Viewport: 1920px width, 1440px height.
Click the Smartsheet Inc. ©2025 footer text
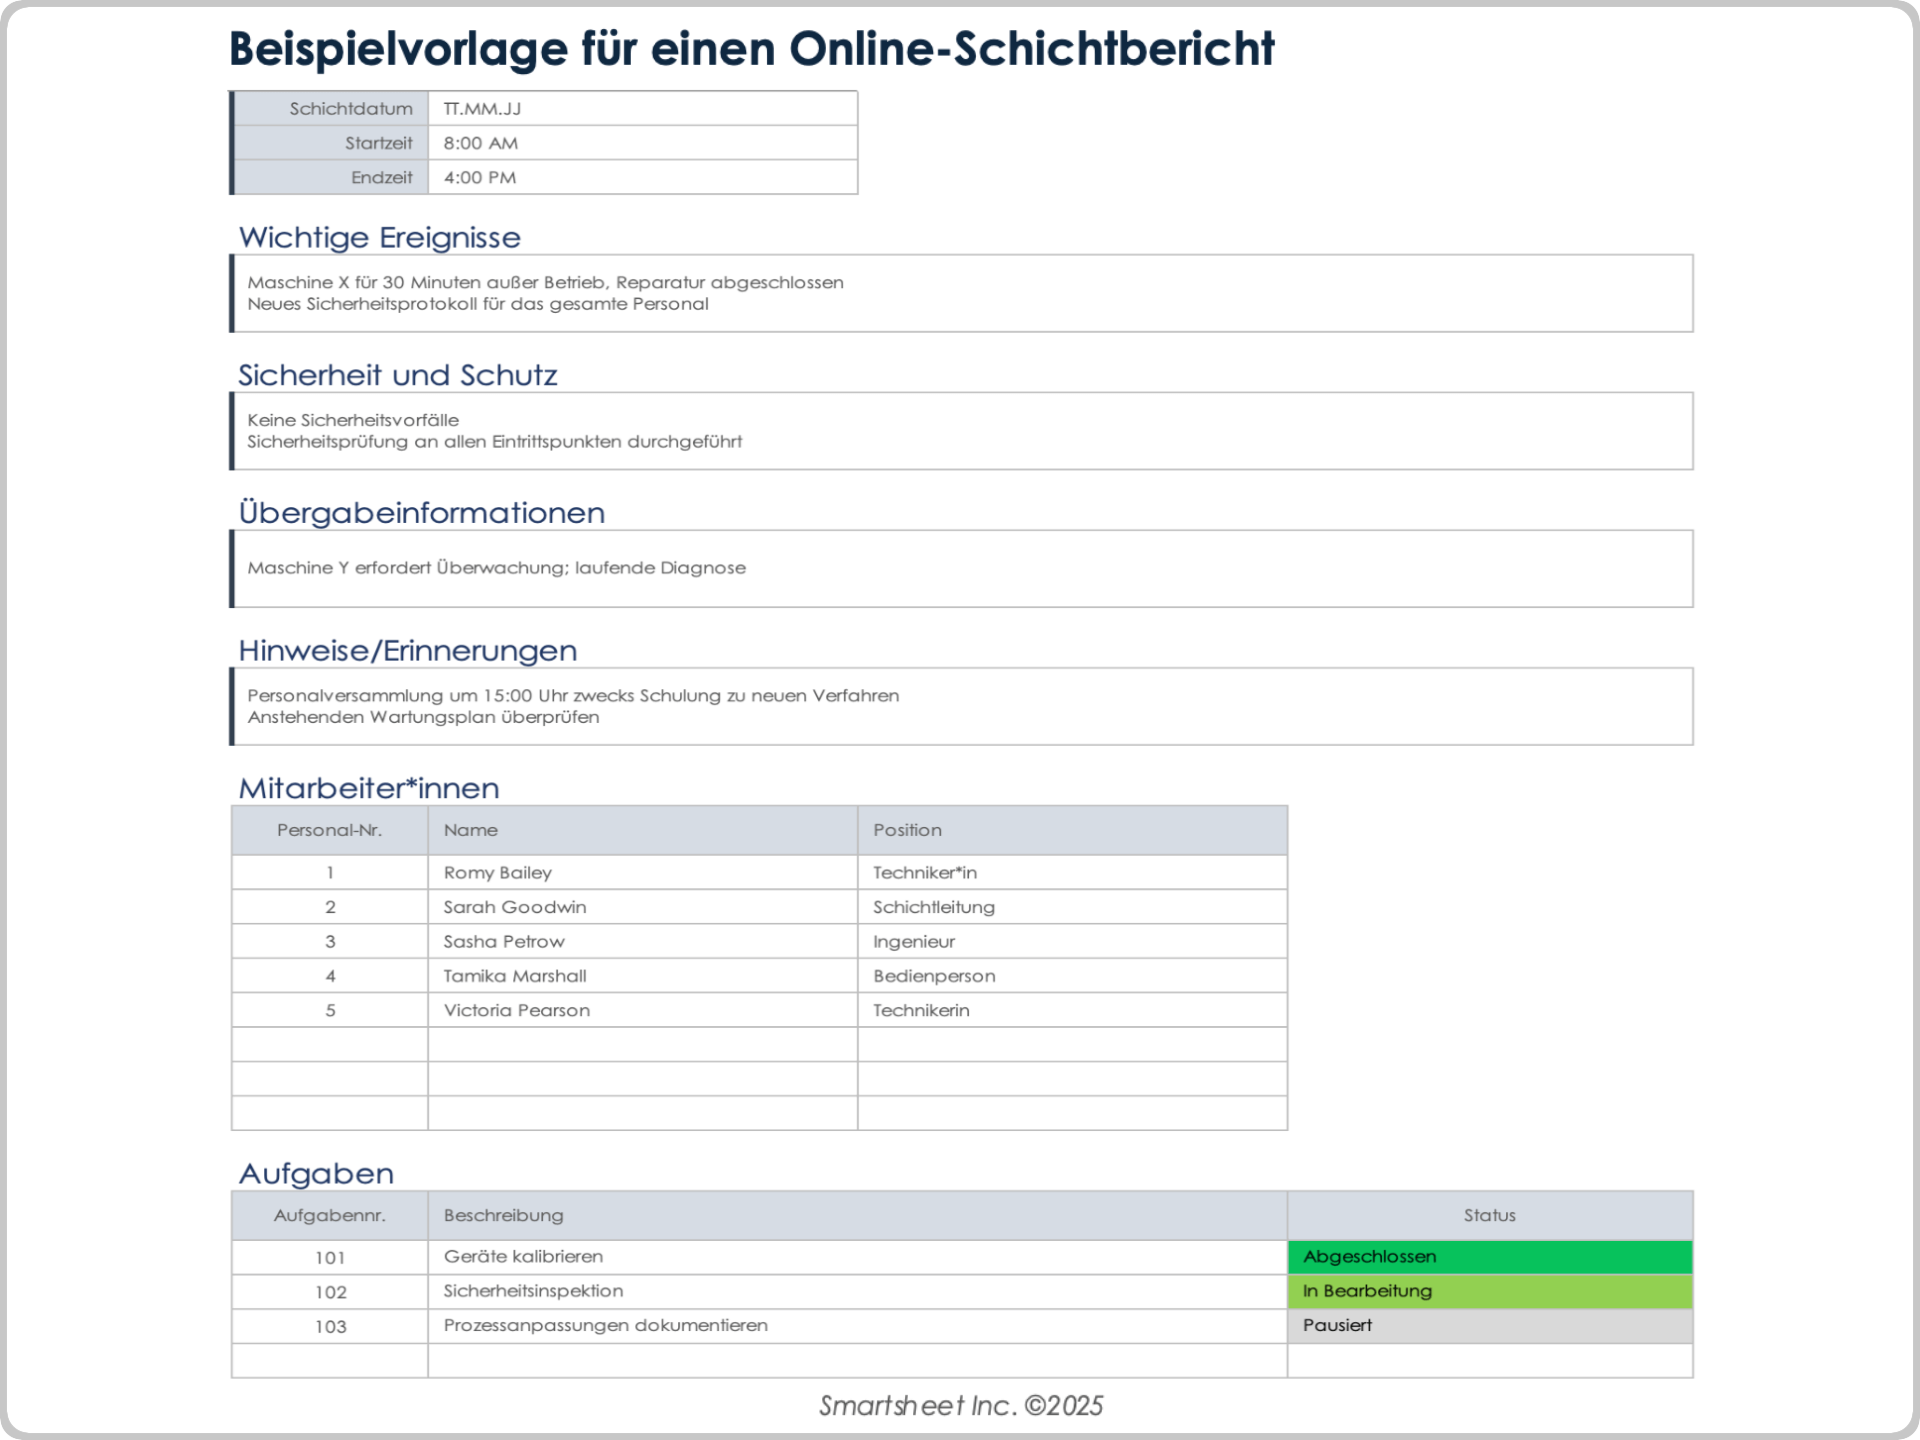tap(960, 1405)
